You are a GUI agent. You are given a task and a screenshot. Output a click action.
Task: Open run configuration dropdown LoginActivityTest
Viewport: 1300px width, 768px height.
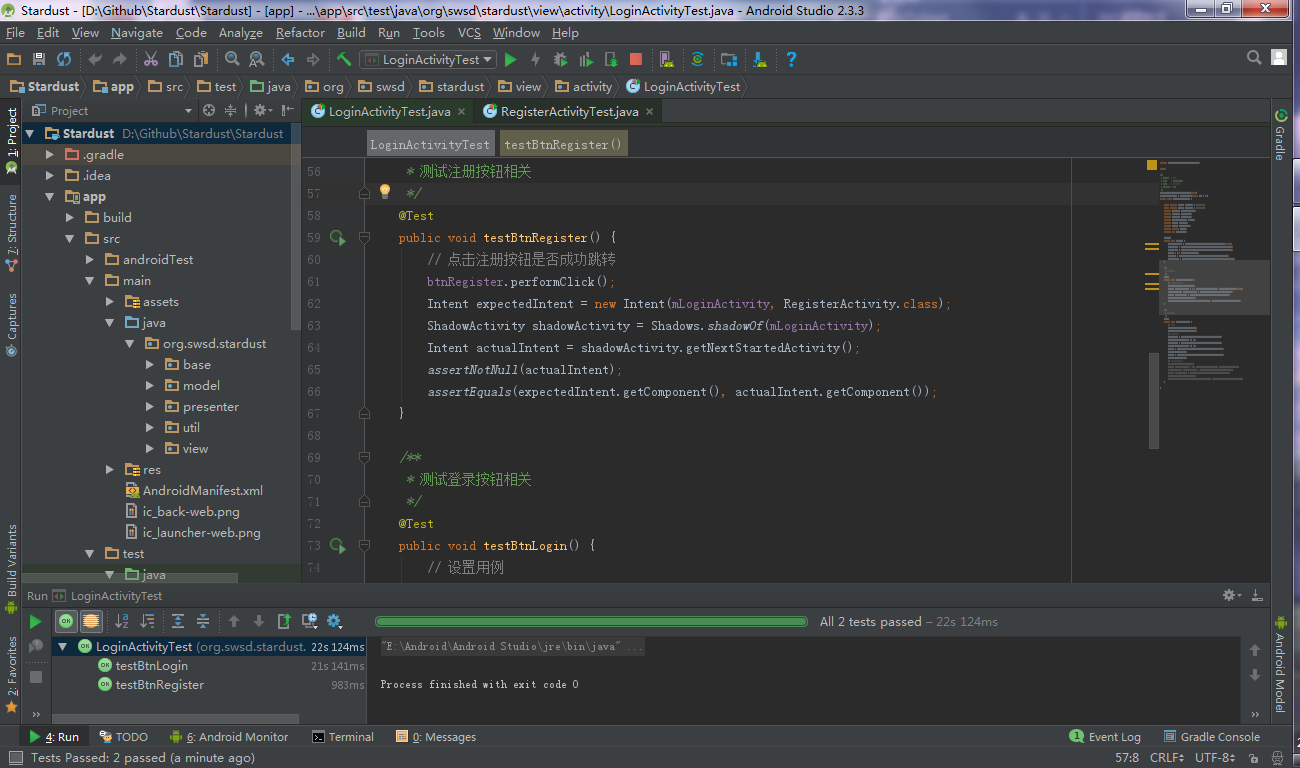pos(428,60)
